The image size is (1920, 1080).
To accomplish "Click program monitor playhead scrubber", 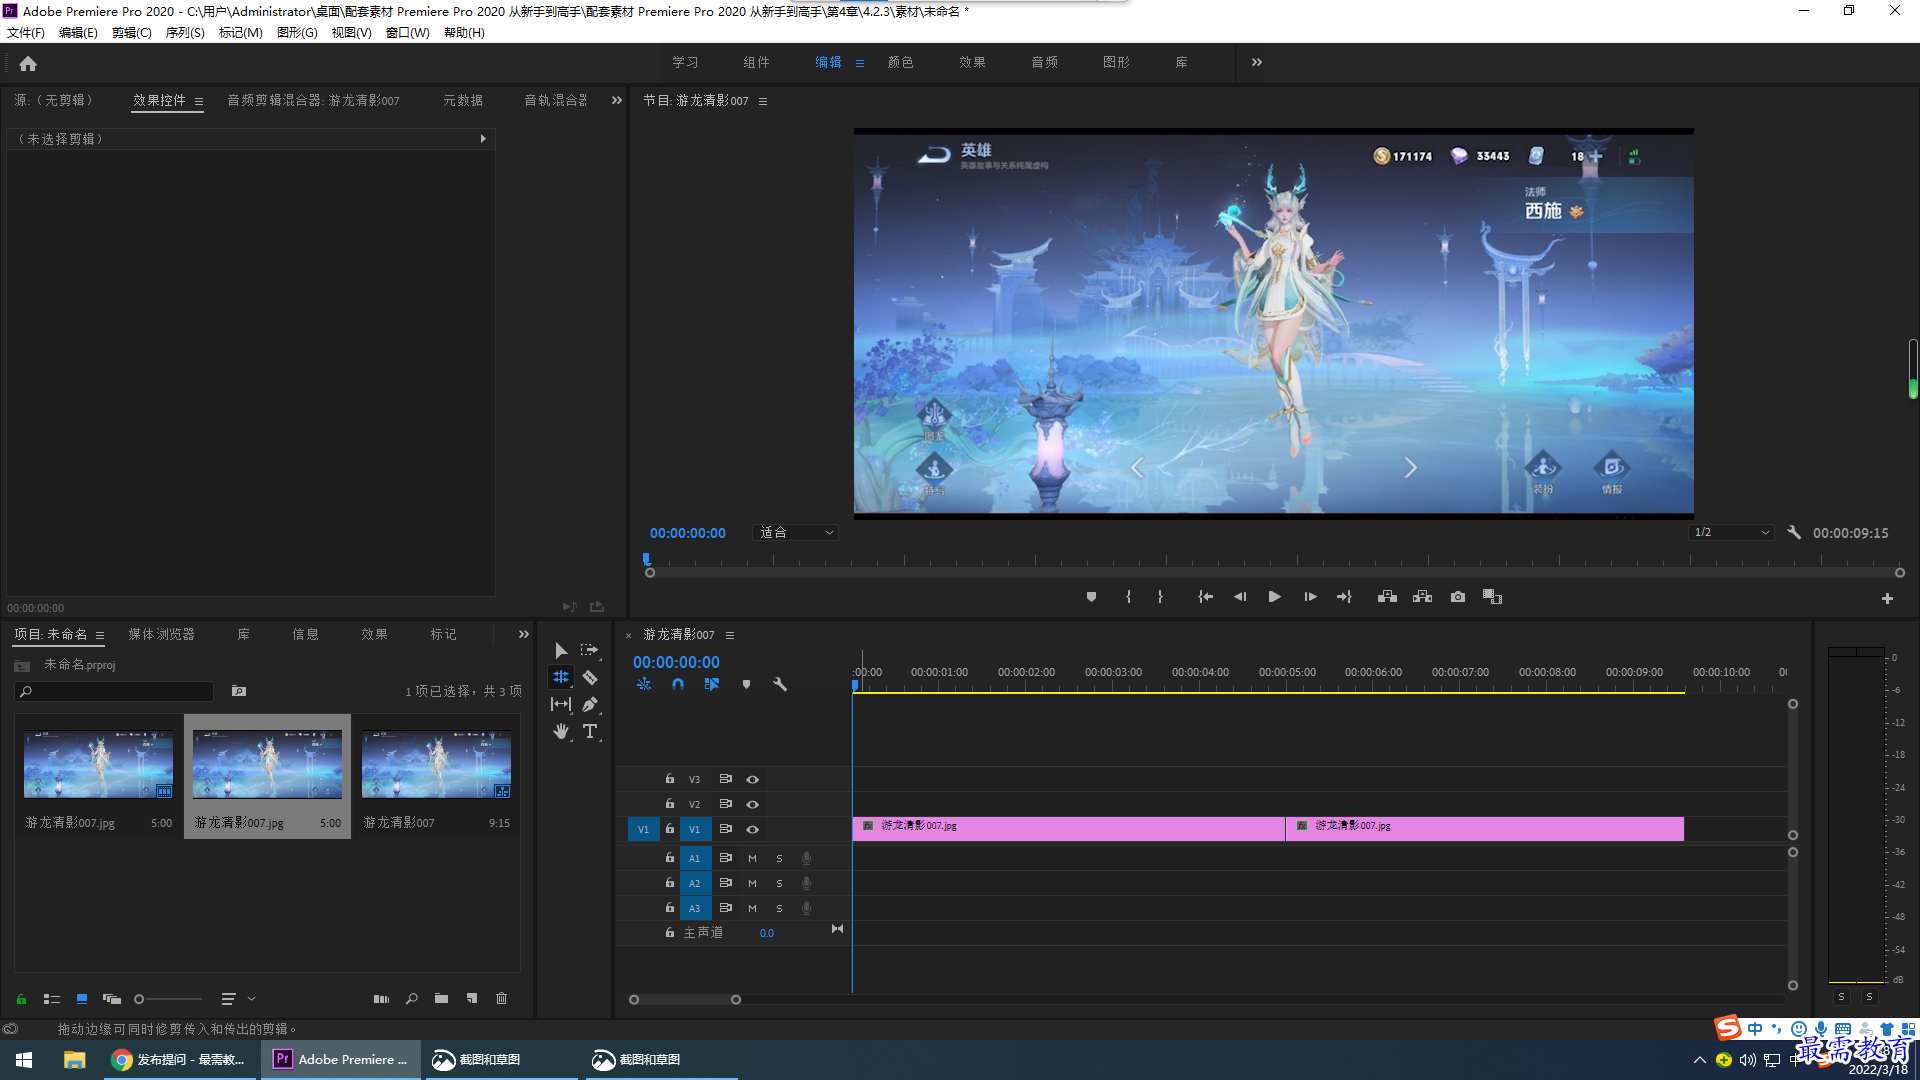I will (646, 560).
